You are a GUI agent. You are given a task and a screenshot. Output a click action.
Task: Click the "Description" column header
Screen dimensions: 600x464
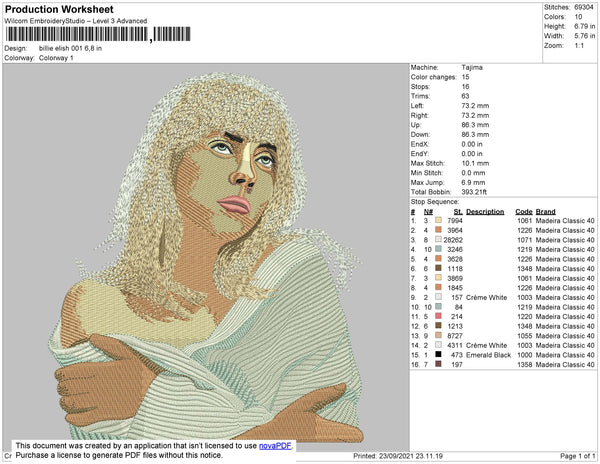[485, 212]
